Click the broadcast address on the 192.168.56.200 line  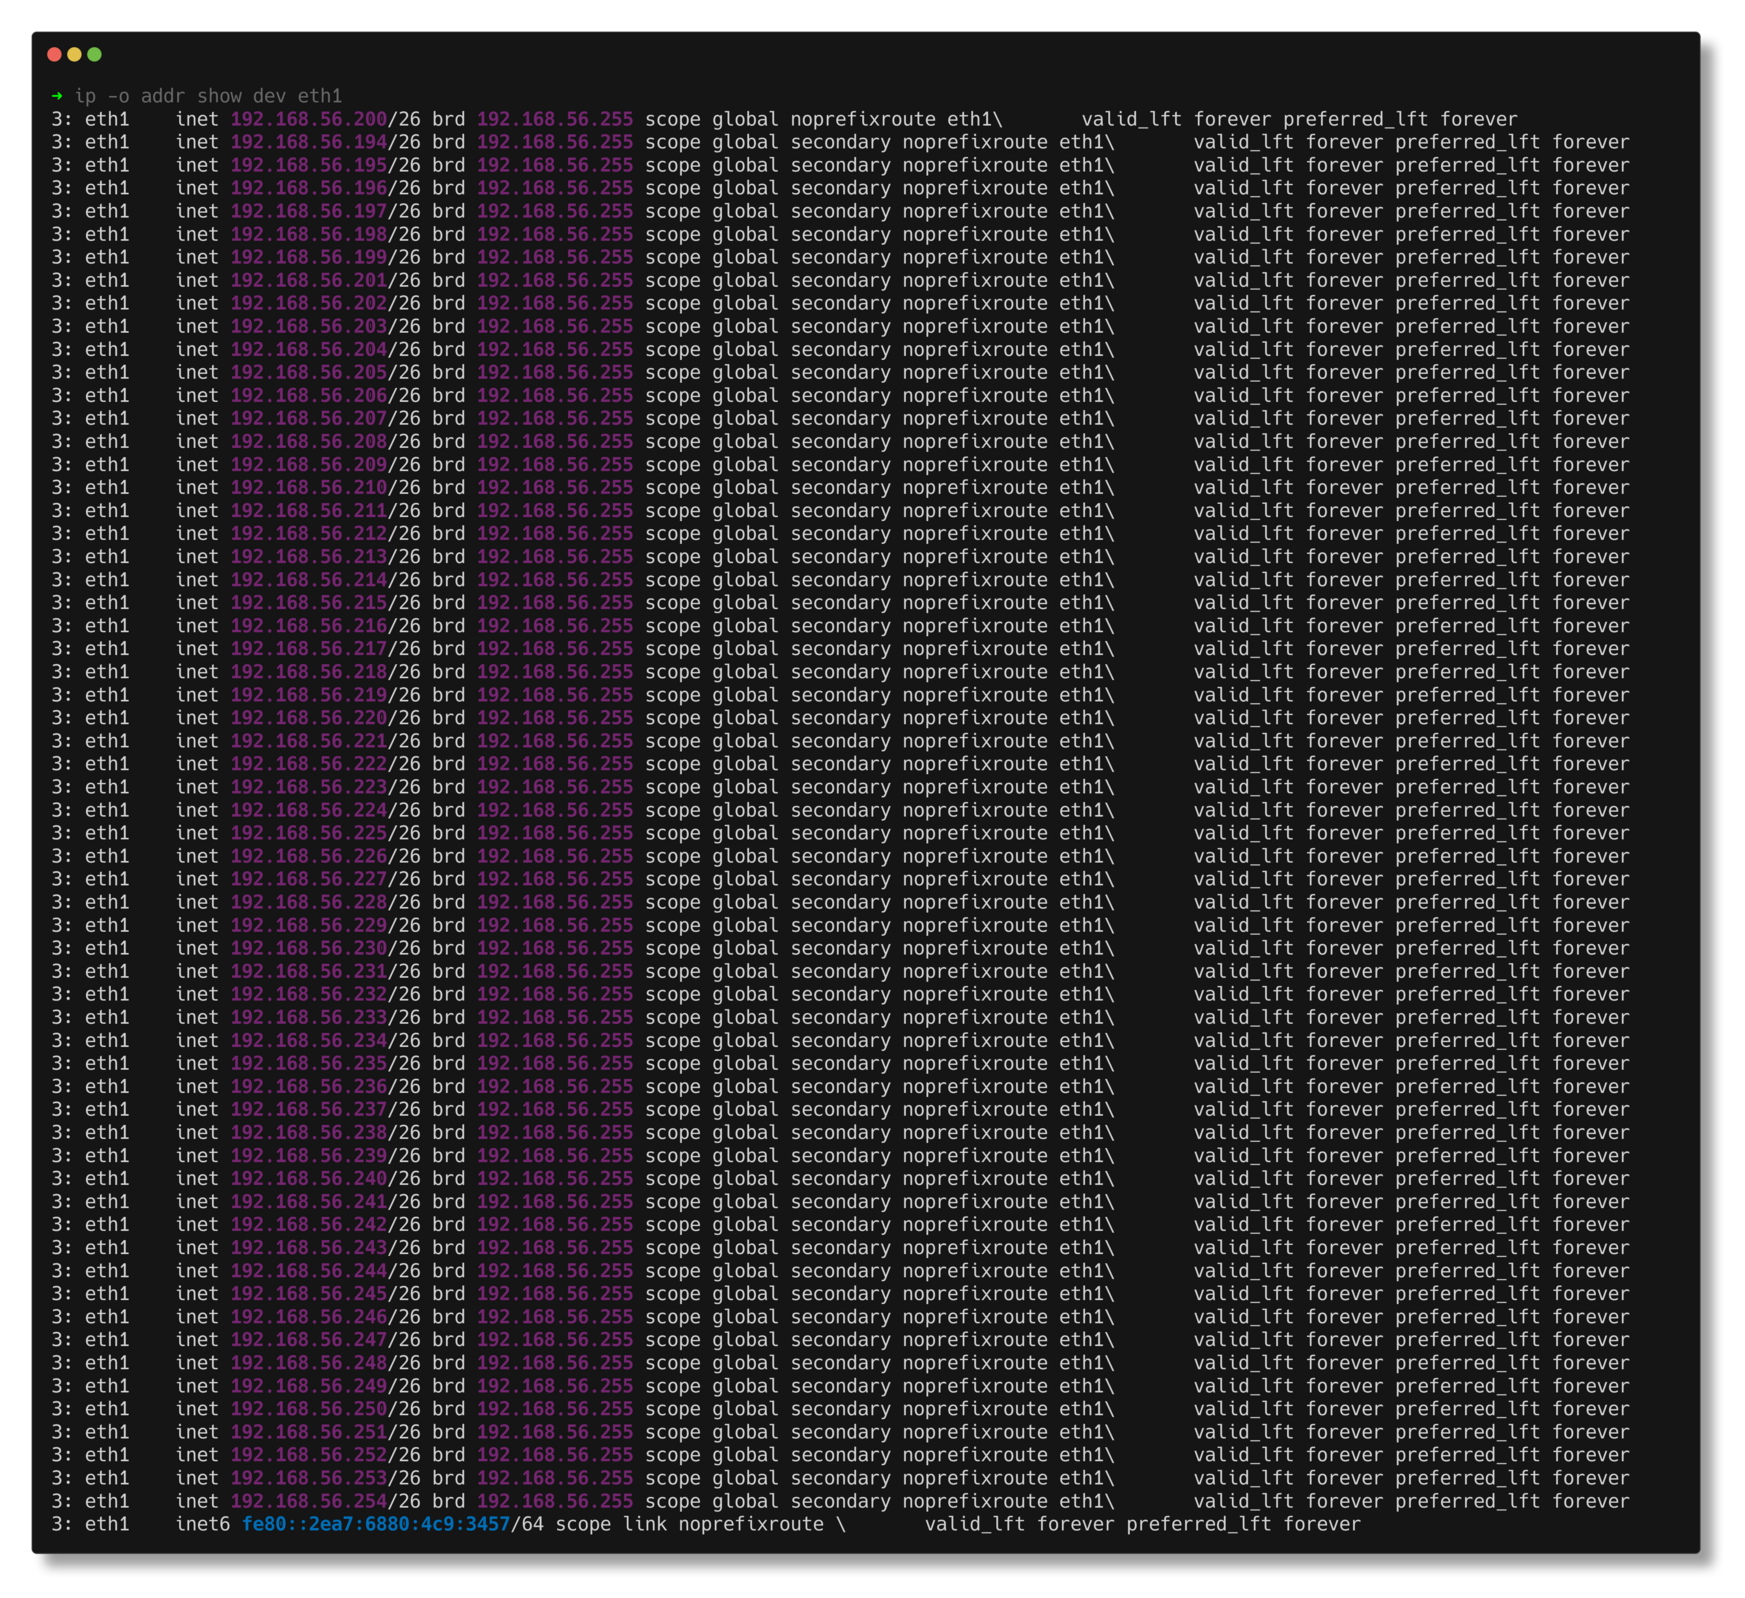(554, 119)
